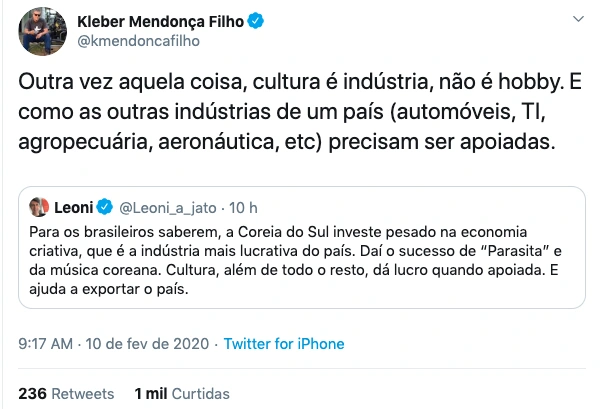600x409 pixels.
Task: Click the 9:17 AM tweet timestamp
Action: (x=46, y=343)
